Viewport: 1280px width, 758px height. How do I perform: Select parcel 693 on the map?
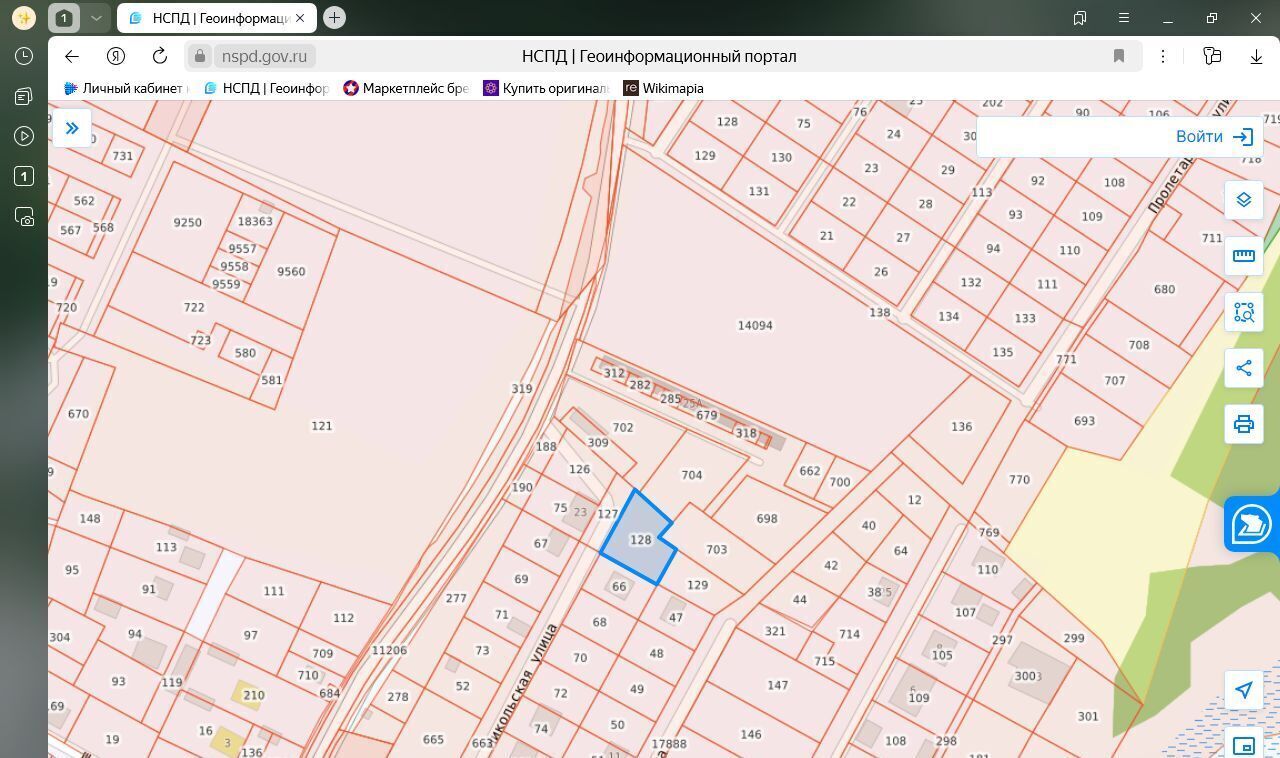pos(1084,420)
